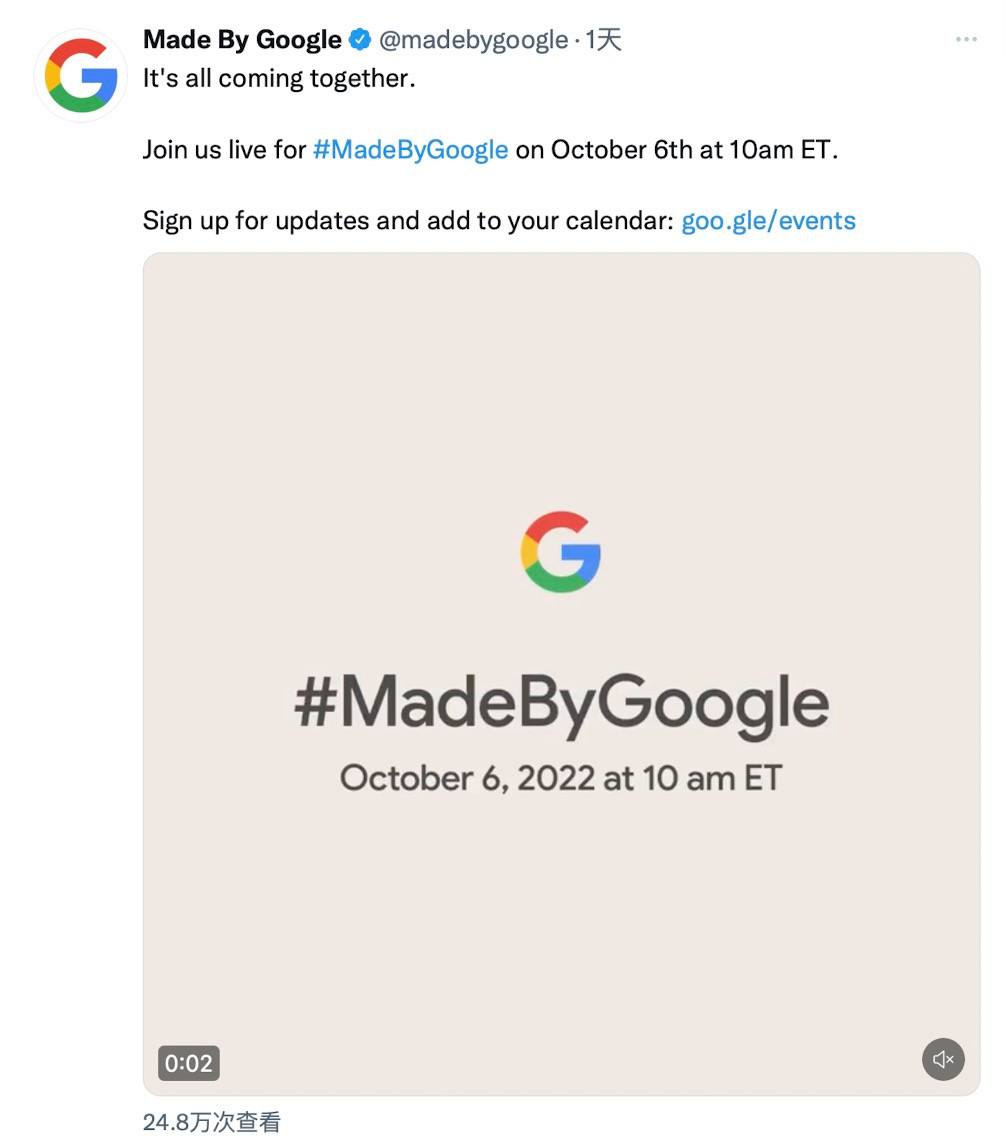Click the 1天 post timestamp
The height and width of the screenshot is (1148, 1006).
(x=603, y=40)
